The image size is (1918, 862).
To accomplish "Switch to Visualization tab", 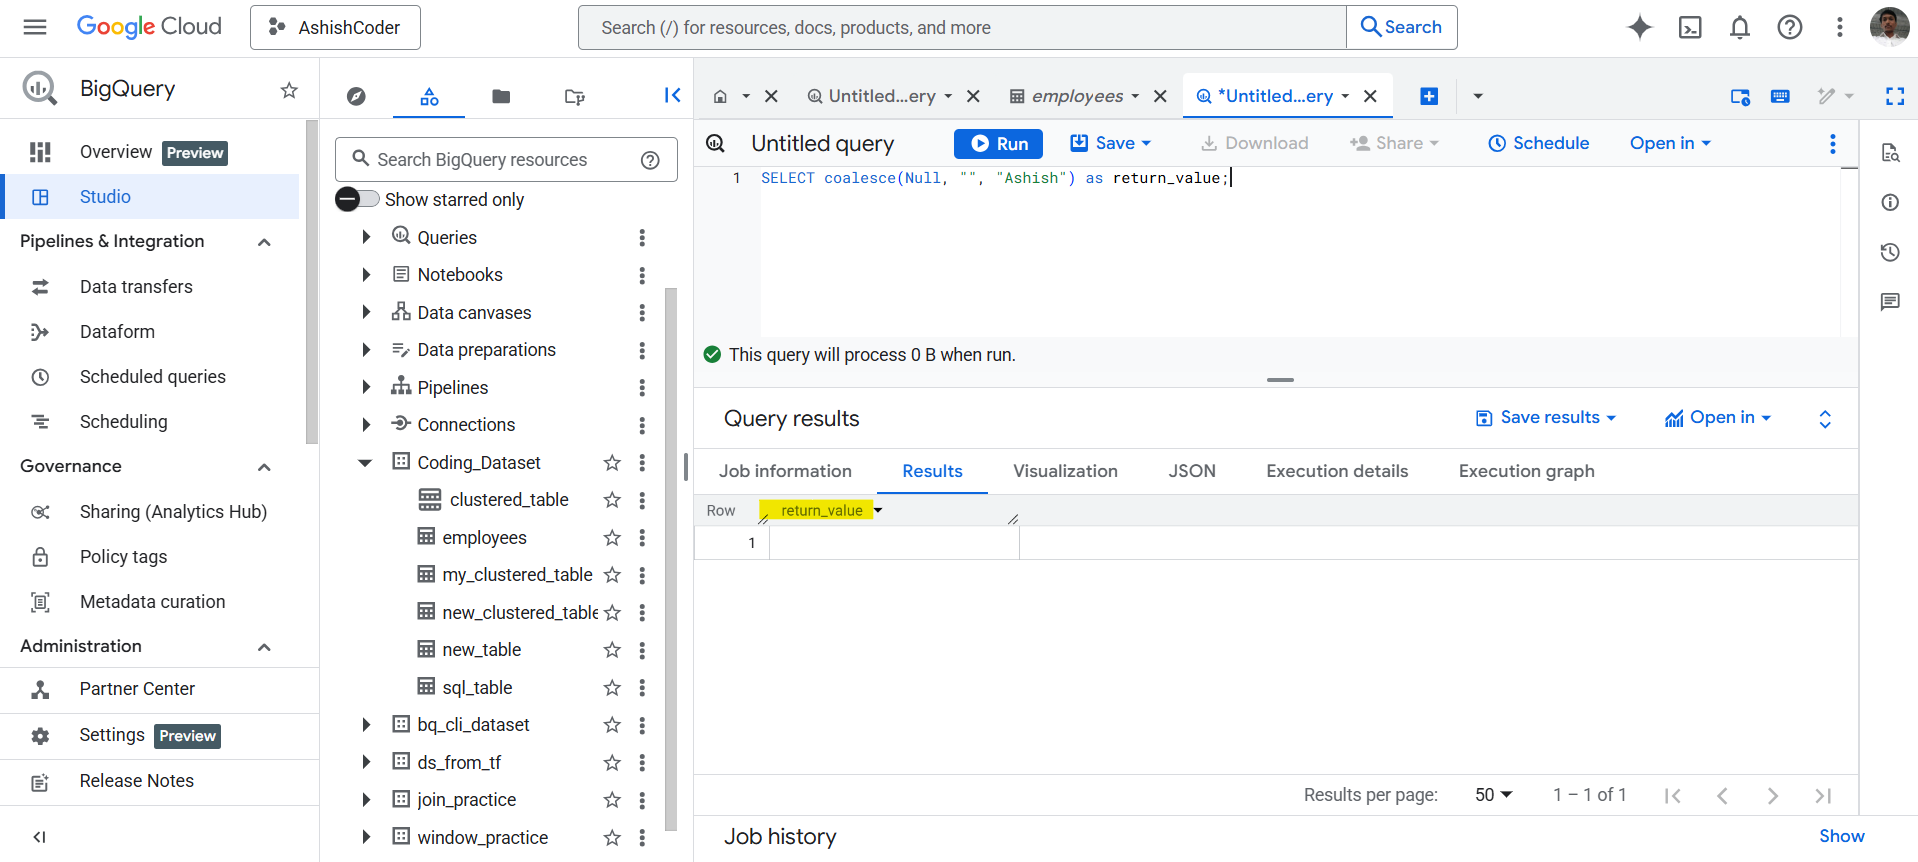I will [x=1065, y=471].
